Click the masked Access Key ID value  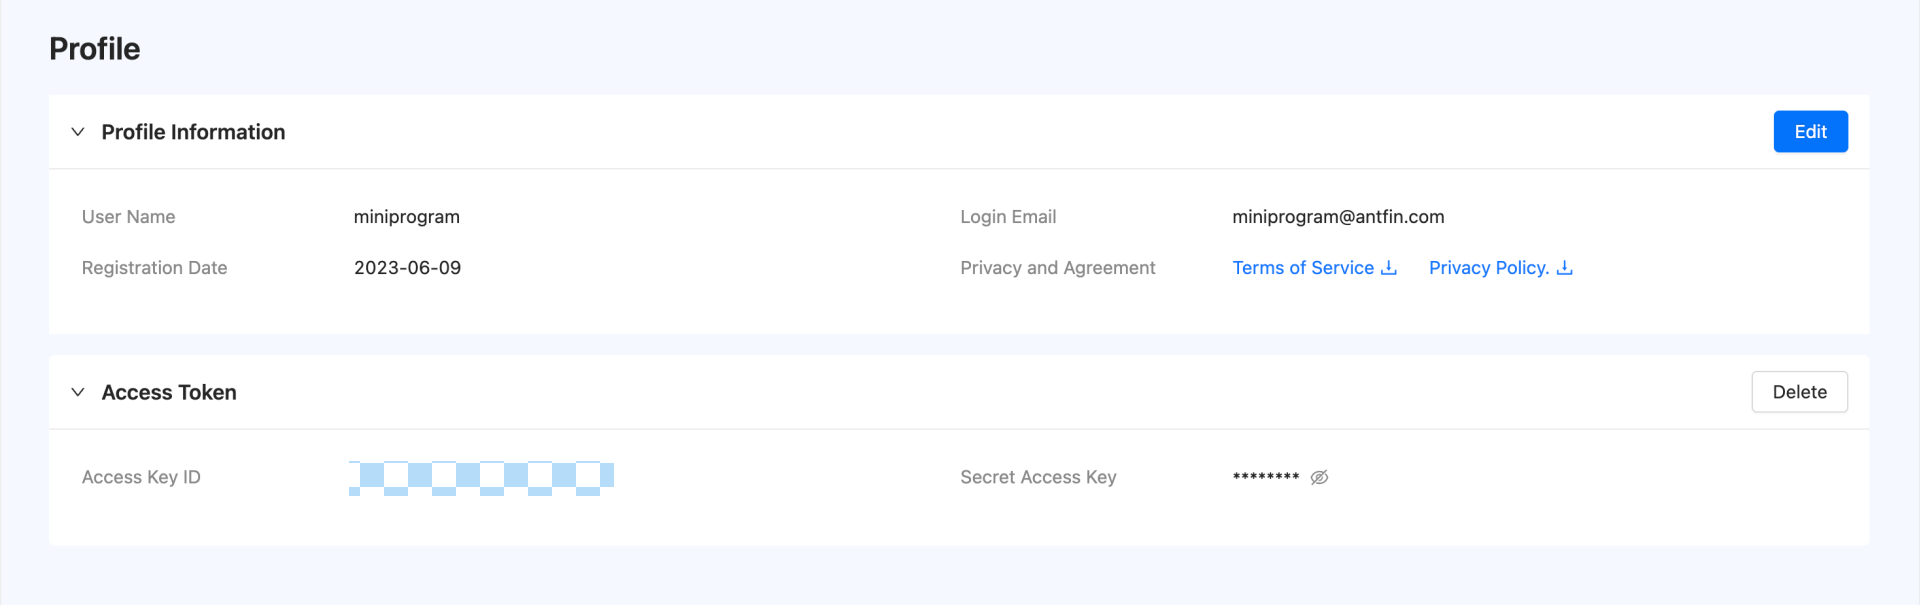pyautogui.click(x=481, y=477)
